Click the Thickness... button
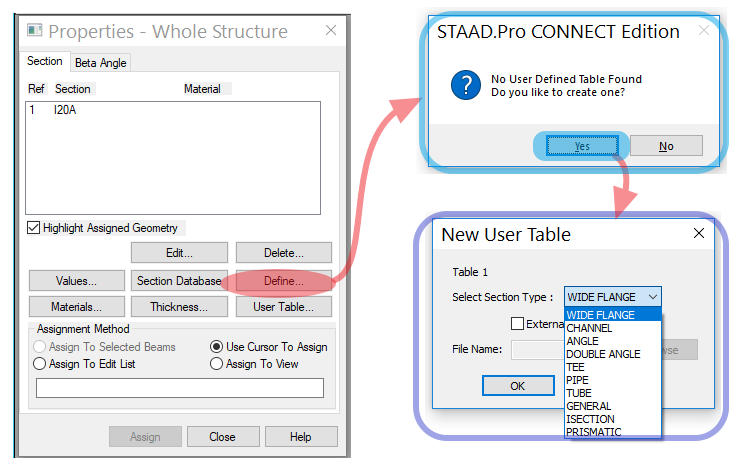The image size is (734, 470). pyautogui.click(x=179, y=307)
